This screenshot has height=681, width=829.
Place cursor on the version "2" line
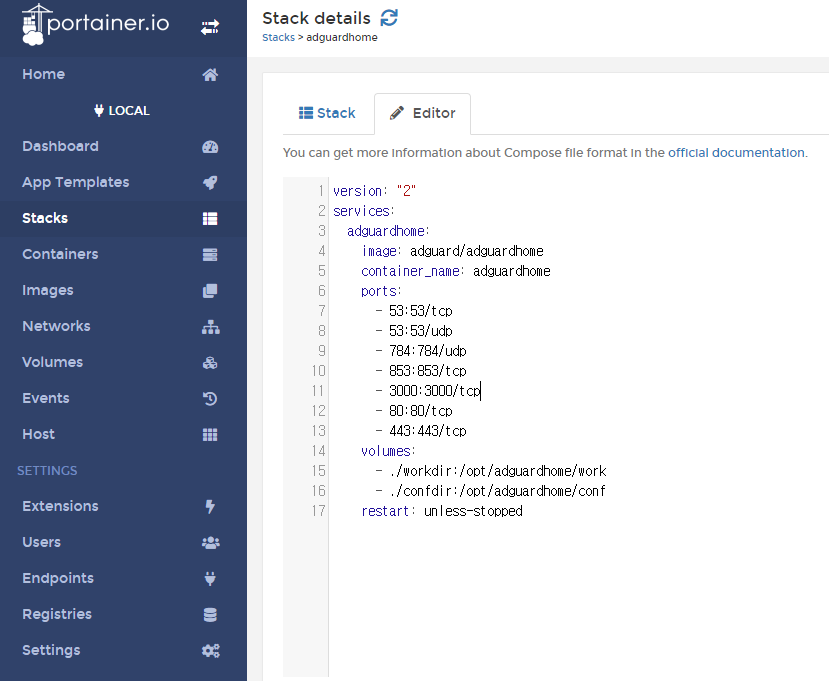(x=374, y=191)
